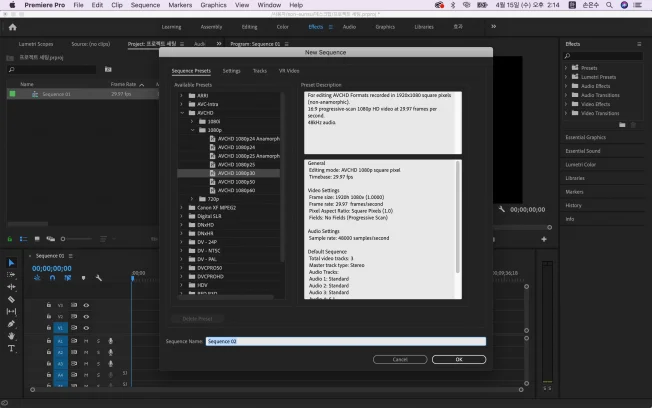Select the Razor tool

[11, 299]
